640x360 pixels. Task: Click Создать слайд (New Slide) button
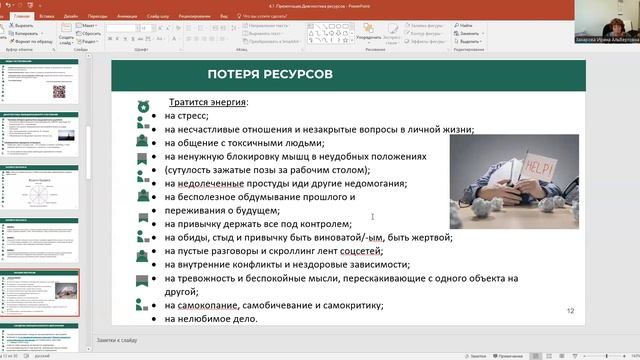(x=66, y=34)
